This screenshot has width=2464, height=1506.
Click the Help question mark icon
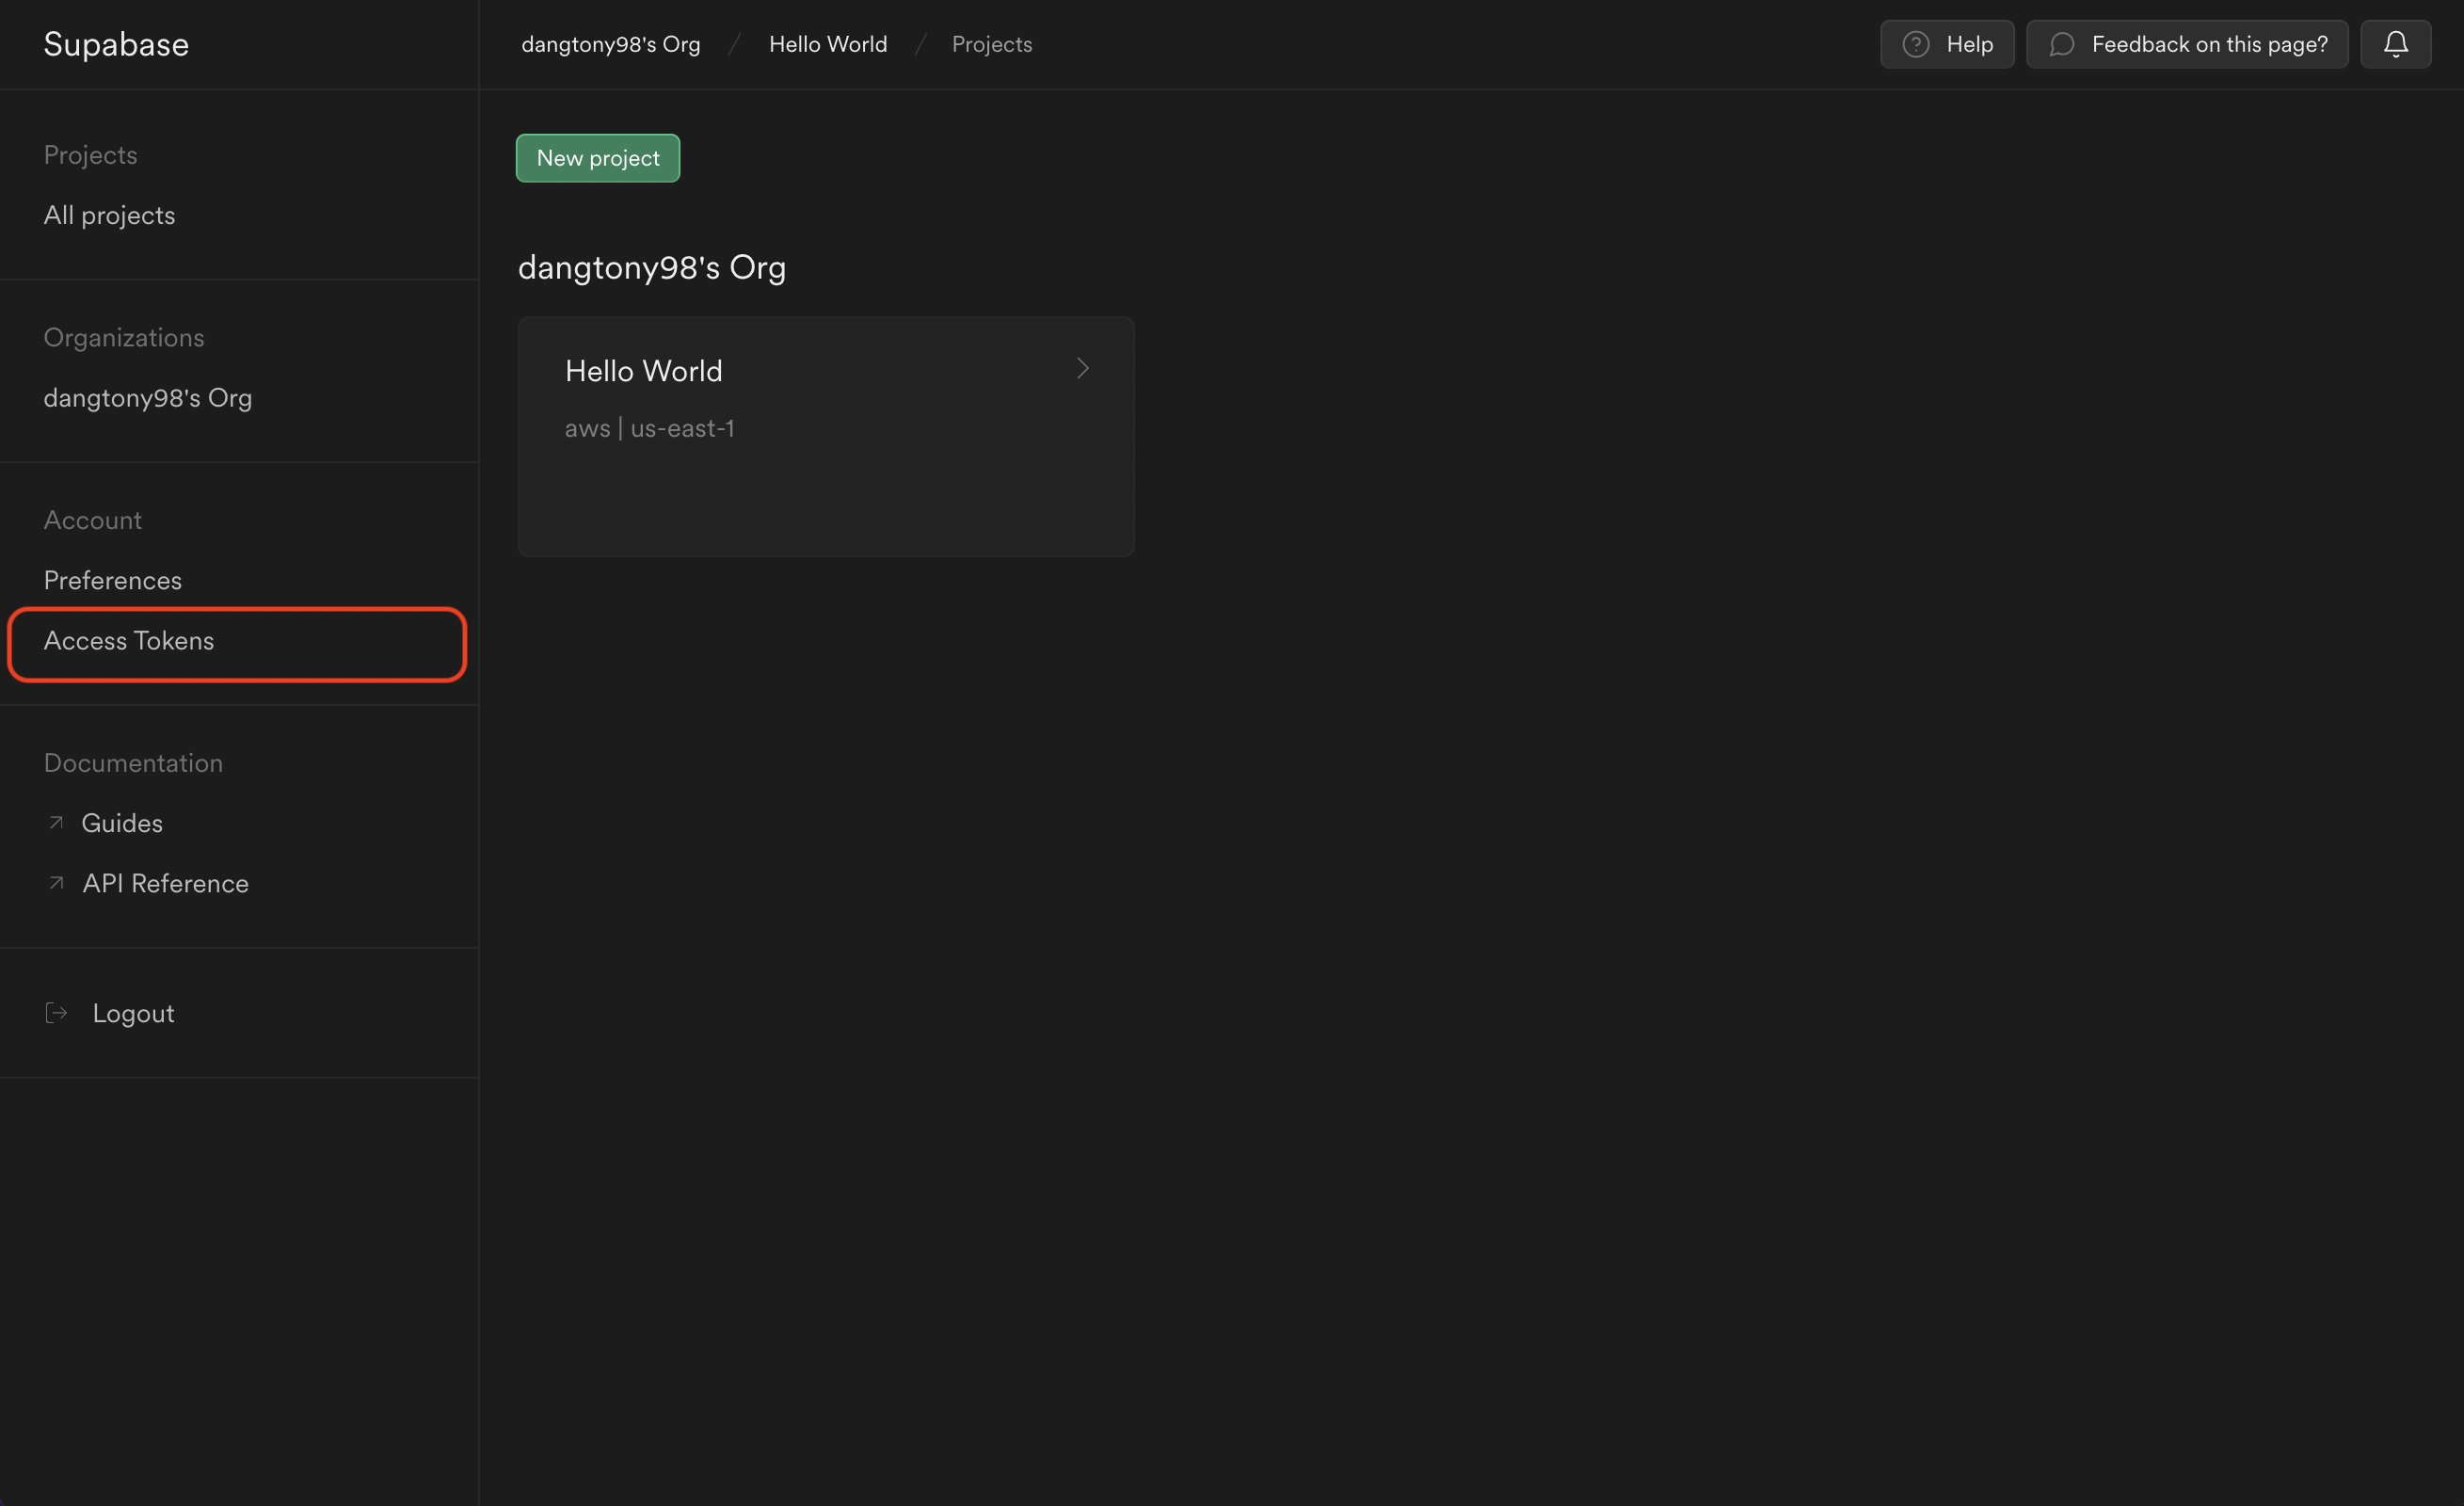click(1915, 44)
